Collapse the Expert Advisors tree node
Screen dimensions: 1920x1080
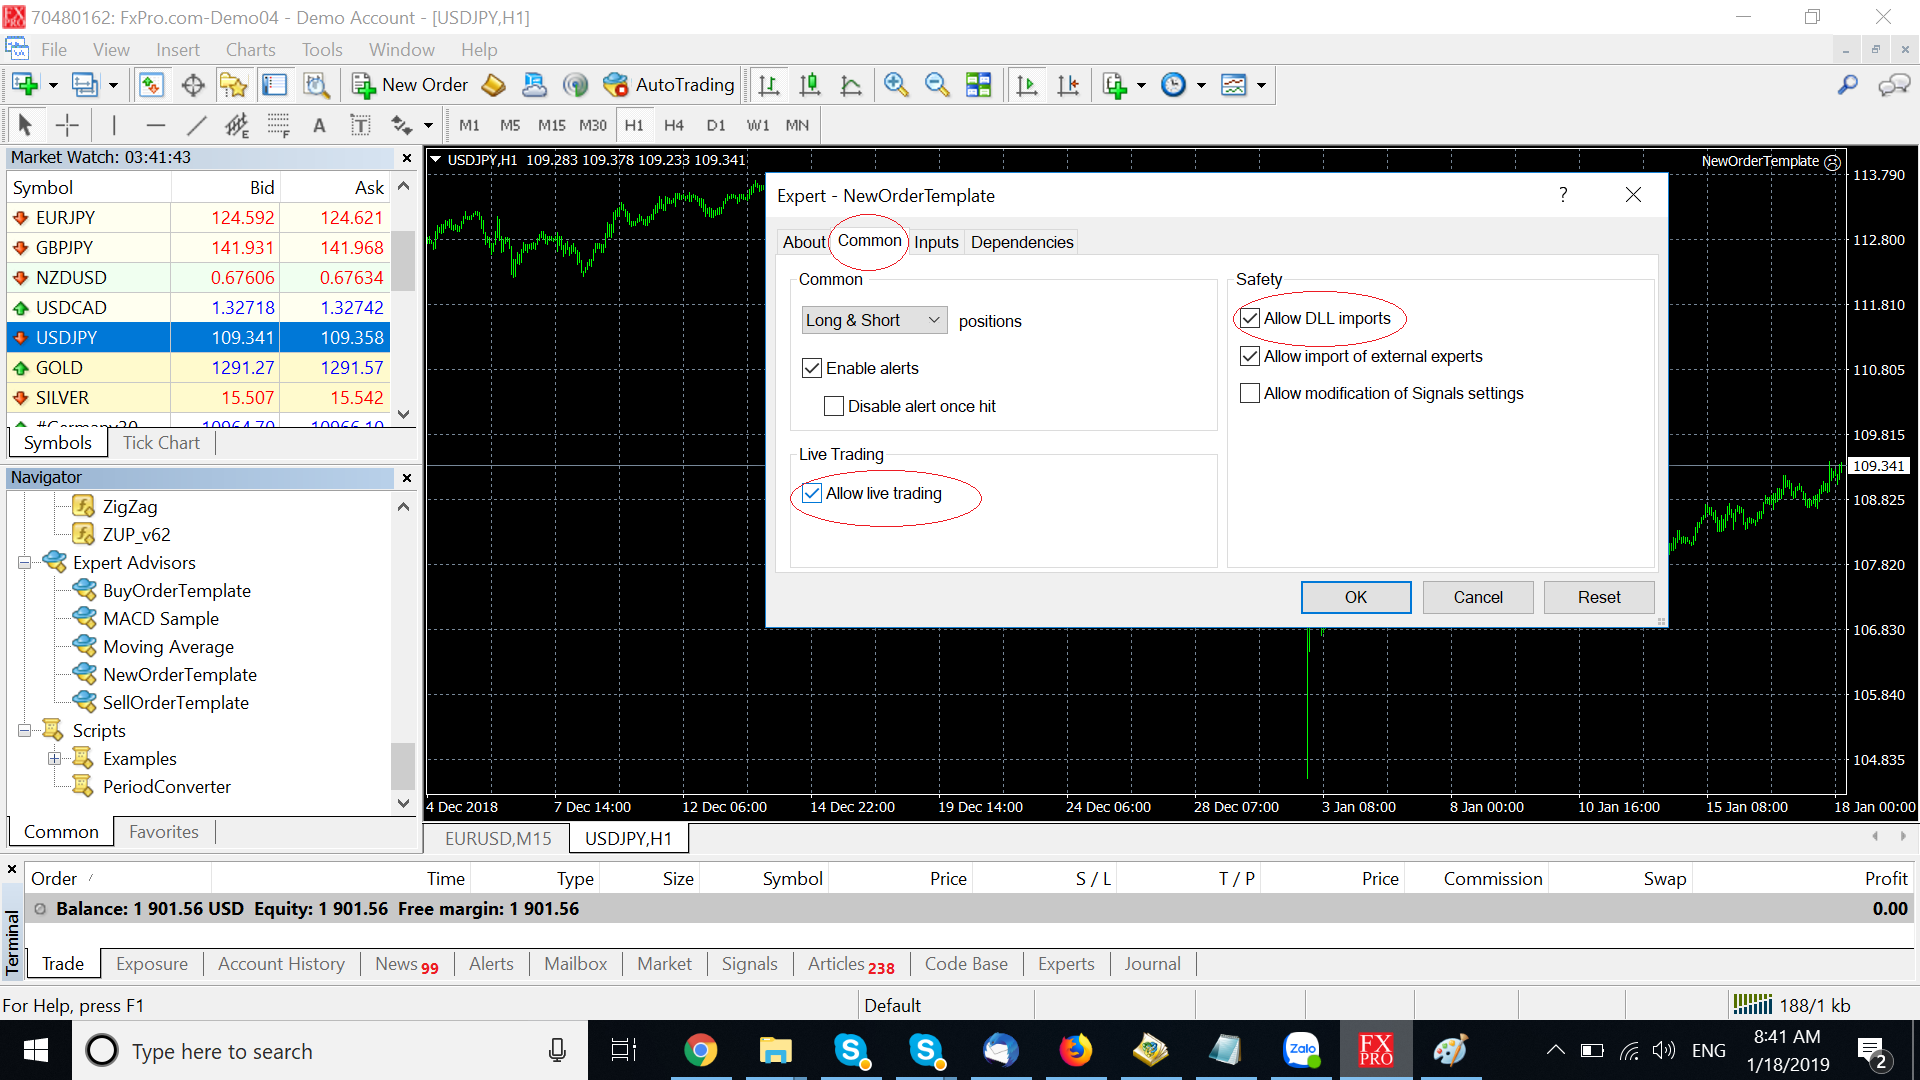click(x=24, y=563)
